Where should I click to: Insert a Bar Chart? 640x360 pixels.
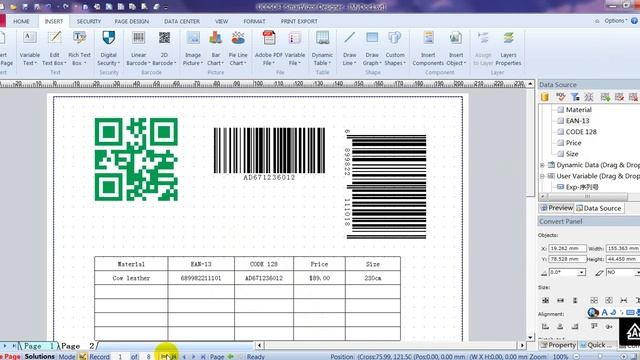pos(215,48)
